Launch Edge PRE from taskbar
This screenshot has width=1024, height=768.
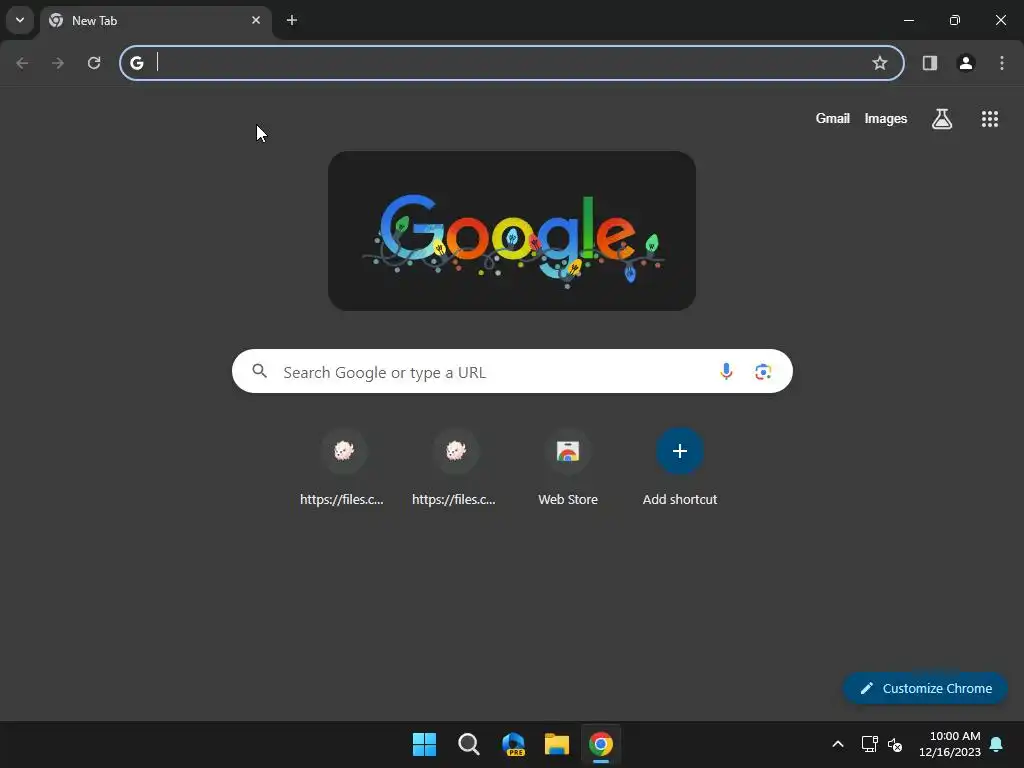pyautogui.click(x=513, y=744)
